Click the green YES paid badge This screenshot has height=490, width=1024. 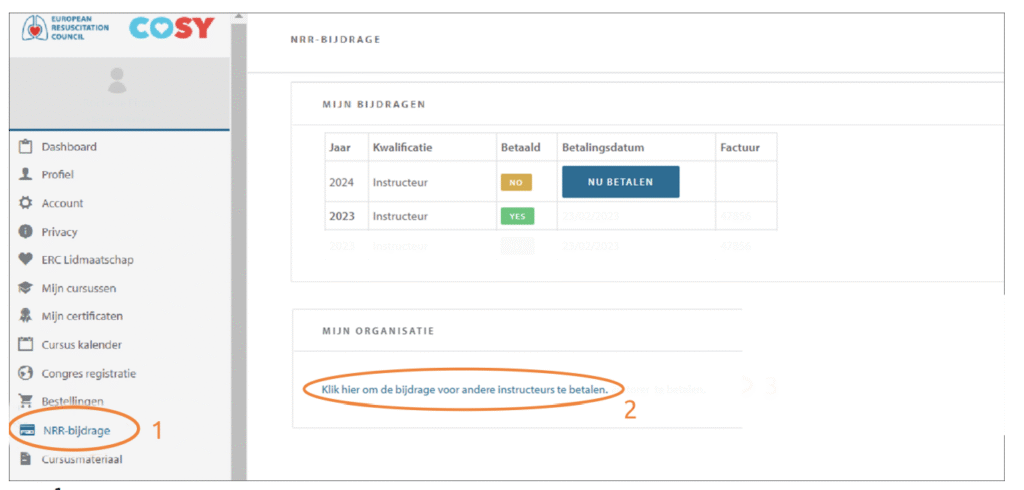516,216
